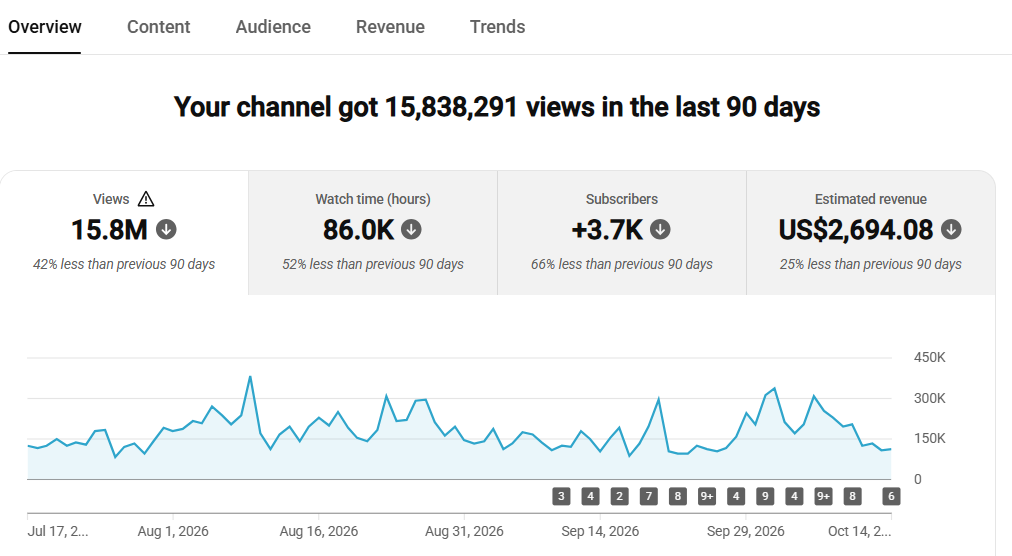Click the 450K axis label
1012x556 pixels.
pyautogui.click(x=929, y=357)
